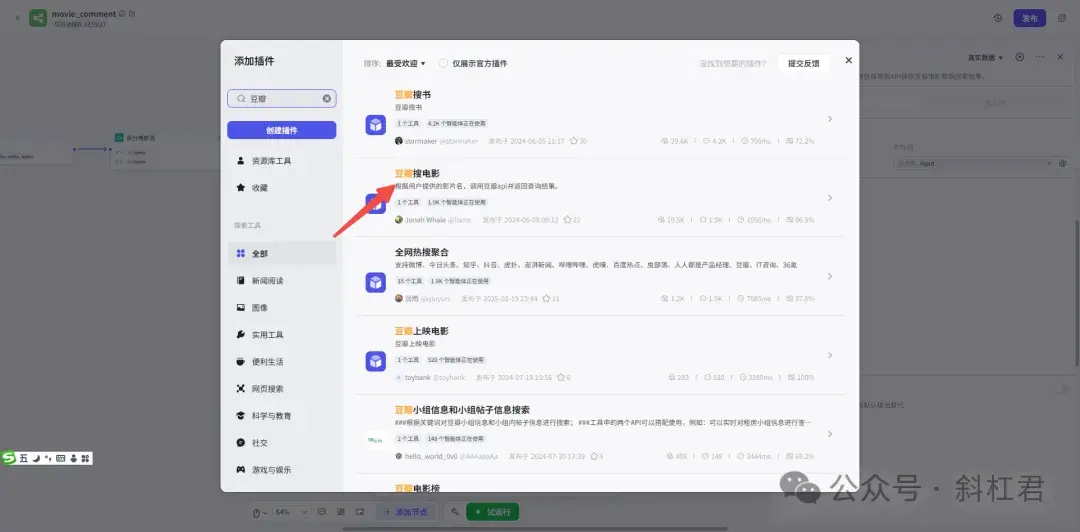1080x532 pixels.
Task: Select 网页搜索 category
Action: (x=282, y=389)
